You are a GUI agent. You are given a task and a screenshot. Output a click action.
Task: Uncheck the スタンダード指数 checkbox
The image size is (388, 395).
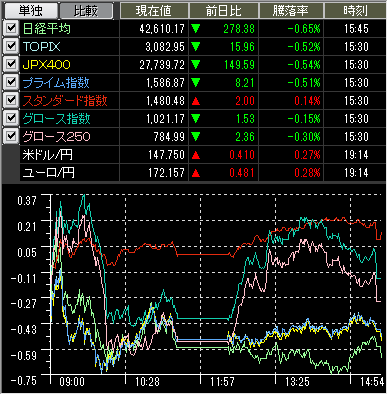pyautogui.click(x=11, y=100)
